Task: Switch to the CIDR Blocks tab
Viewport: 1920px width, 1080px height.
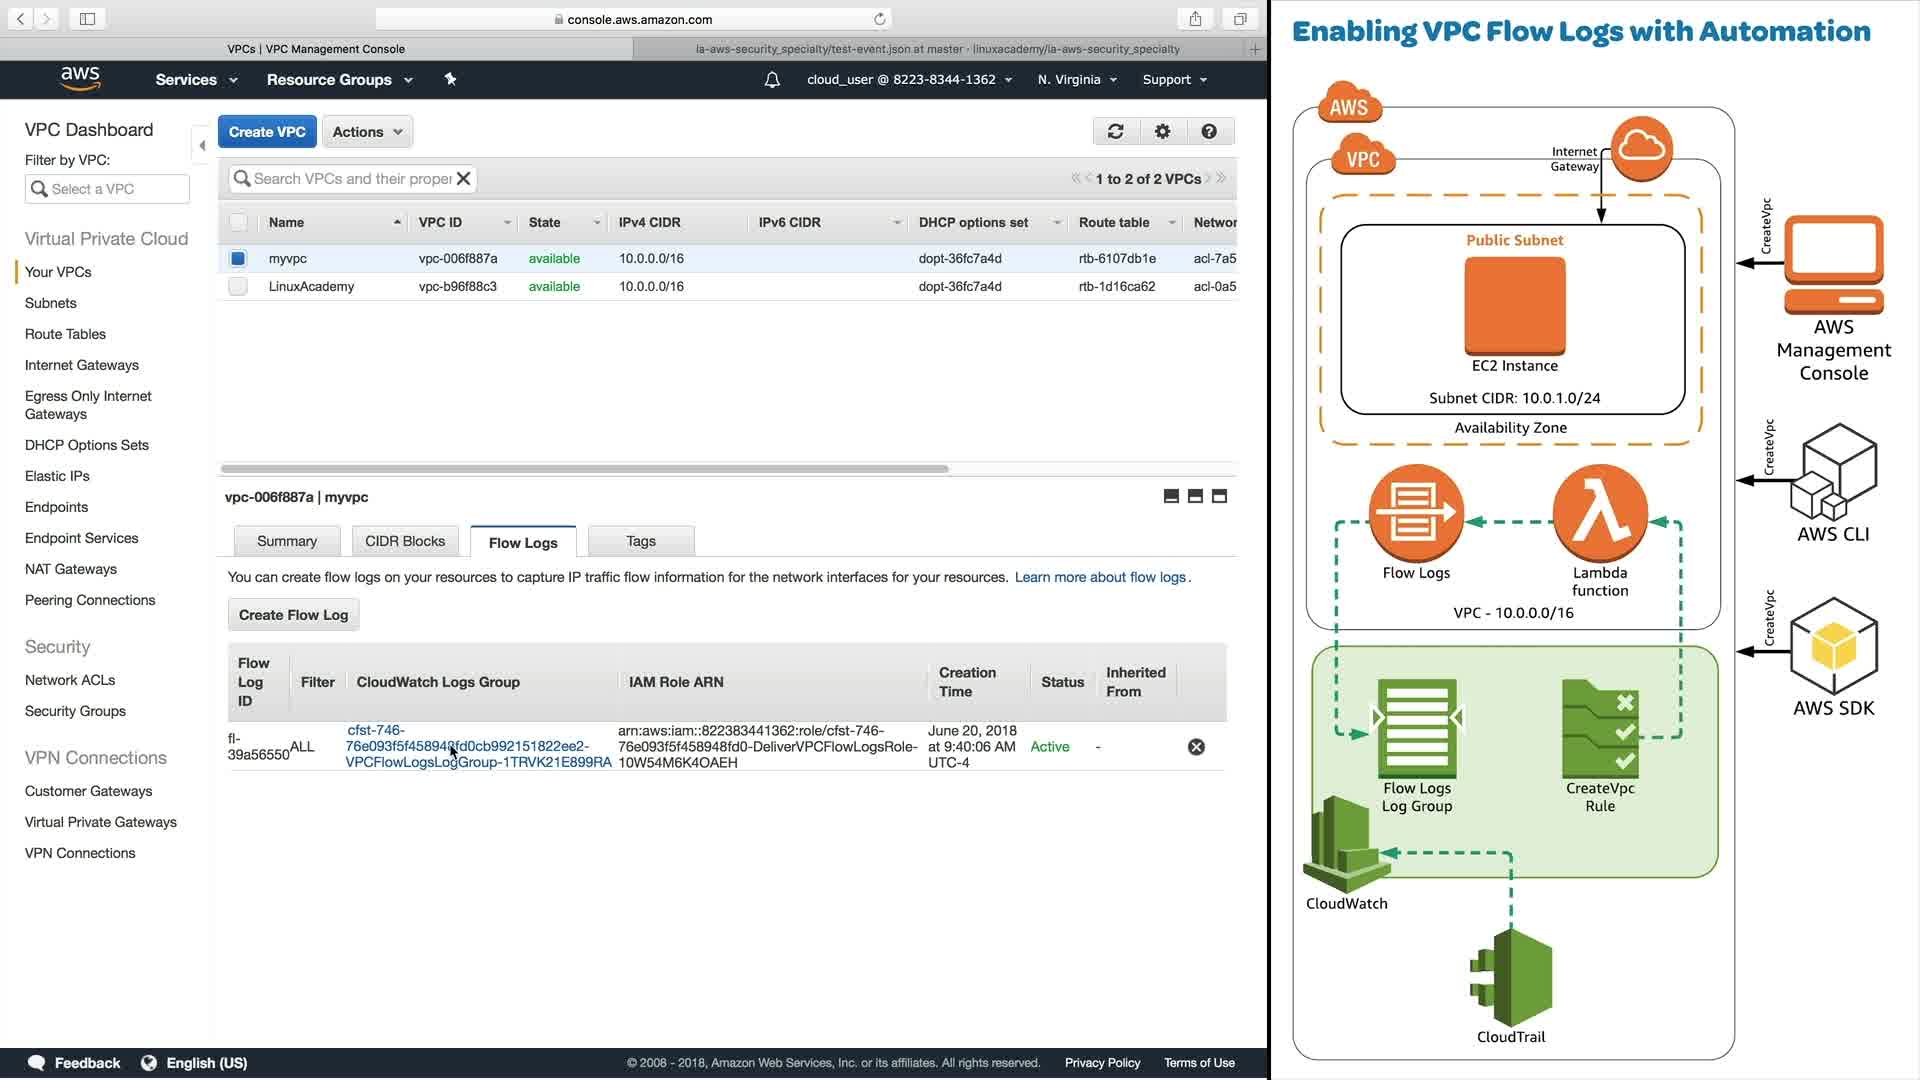Action: [405, 541]
